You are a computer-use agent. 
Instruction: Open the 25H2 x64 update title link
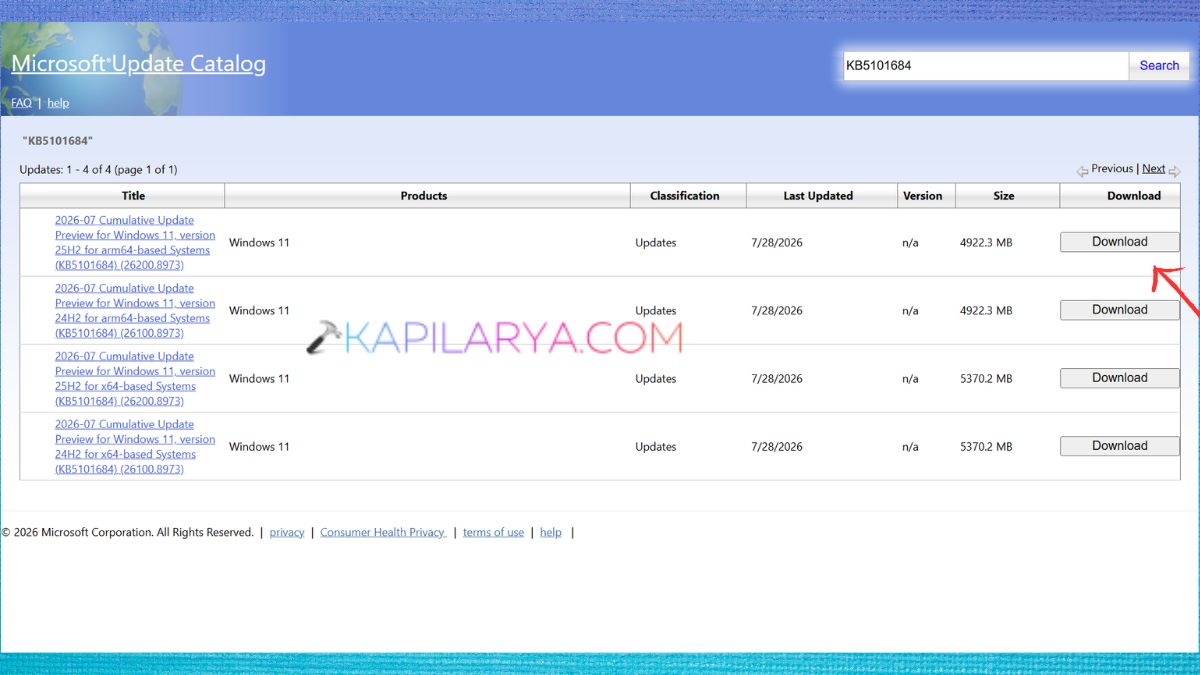pos(134,379)
